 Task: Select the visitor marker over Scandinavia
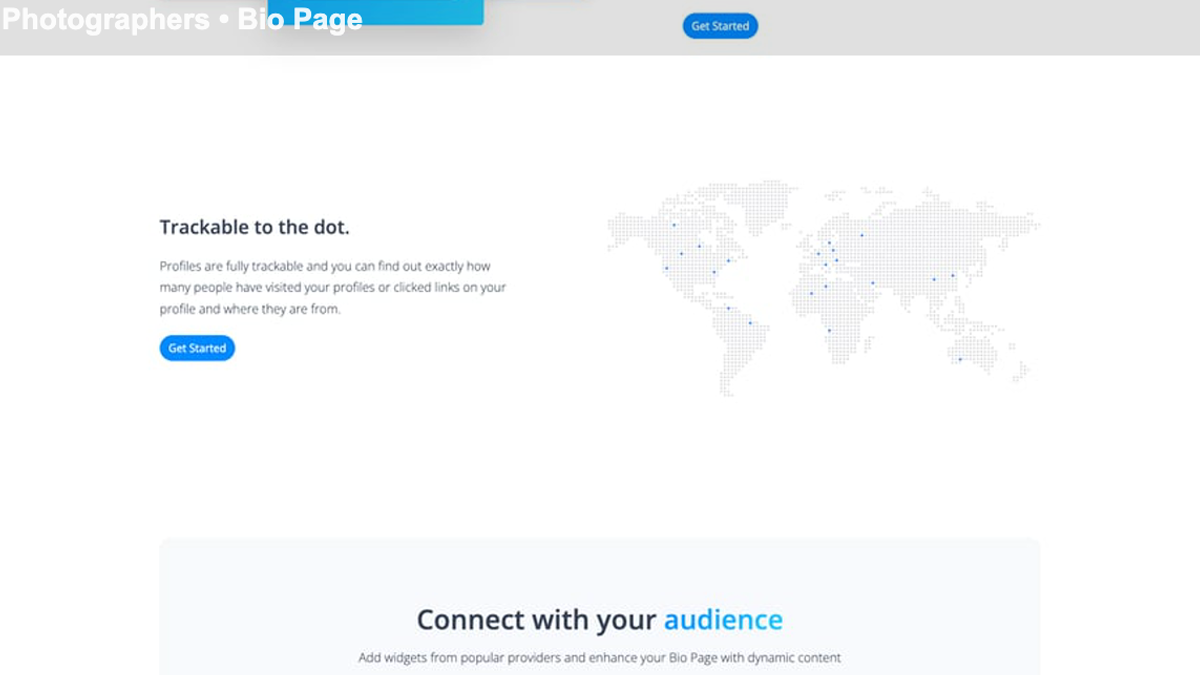point(829,242)
